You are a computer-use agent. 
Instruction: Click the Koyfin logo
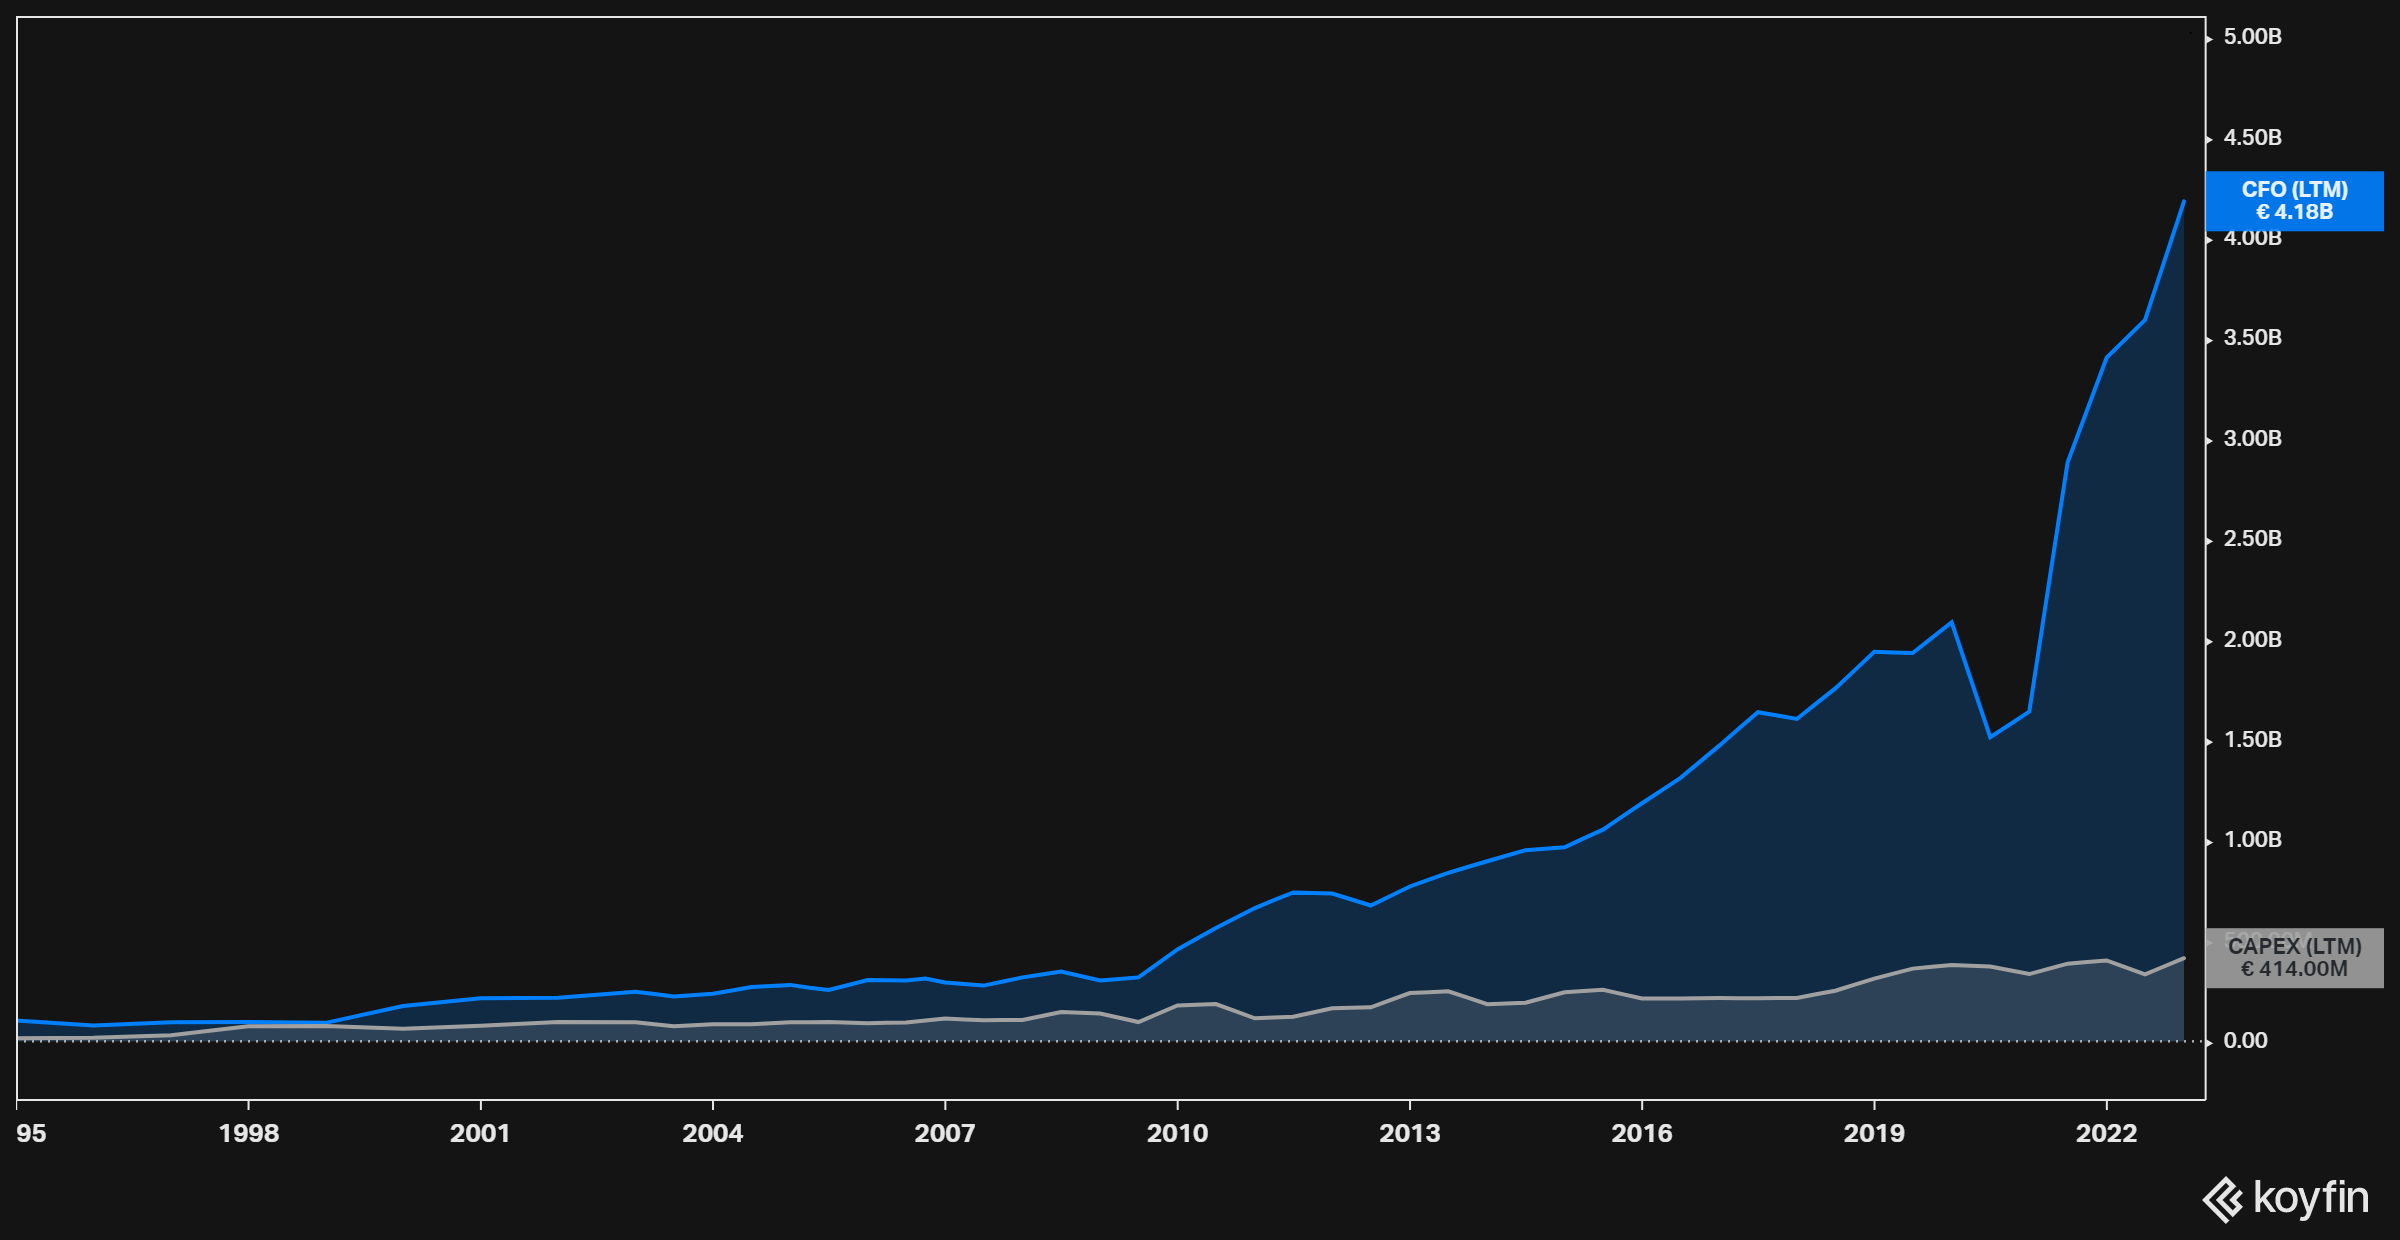click(x=2286, y=1198)
